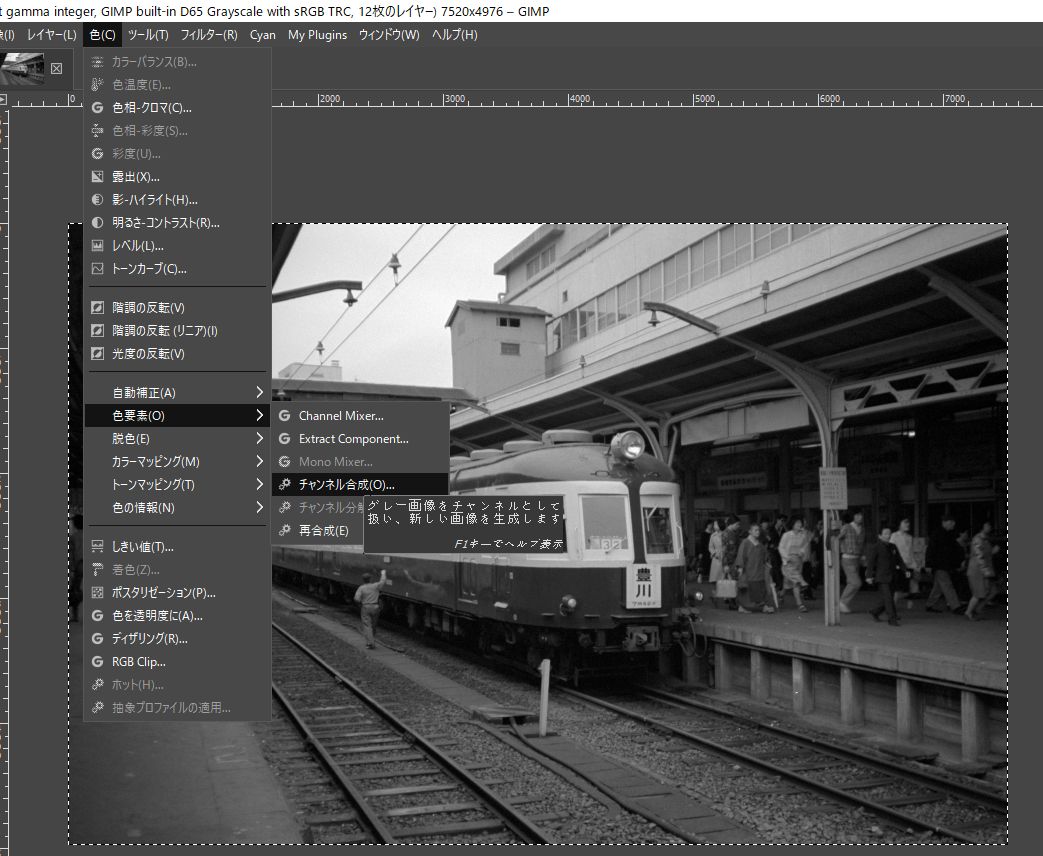This screenshot has width=1043, height=856.
Task: Expand the 色の情報(N) submenu arrow
Action: point(259,507)
